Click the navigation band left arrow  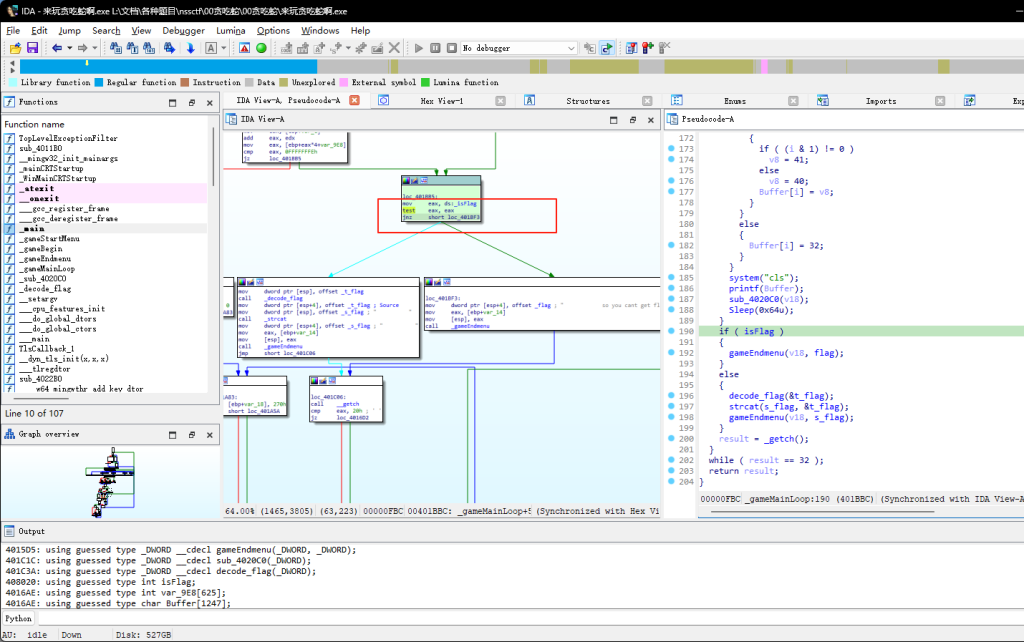(11, 63)
